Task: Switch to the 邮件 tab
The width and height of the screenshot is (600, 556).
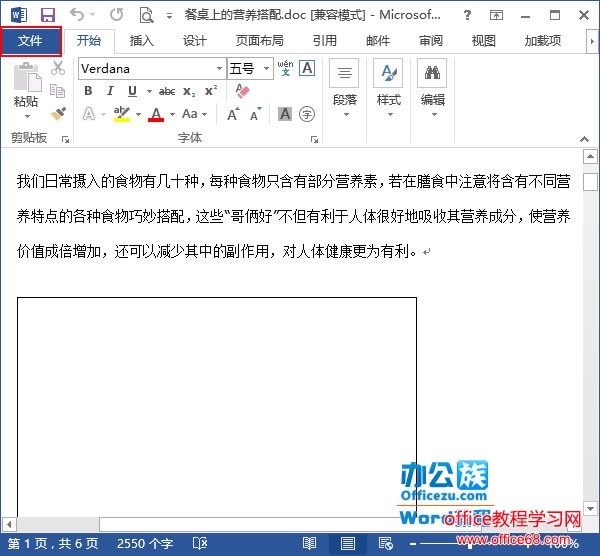Action: click(378, 41)
